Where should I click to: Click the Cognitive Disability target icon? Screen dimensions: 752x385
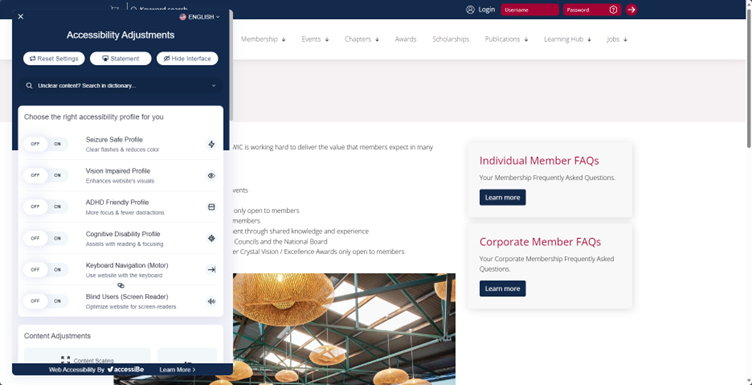click(x=212, y=238)
